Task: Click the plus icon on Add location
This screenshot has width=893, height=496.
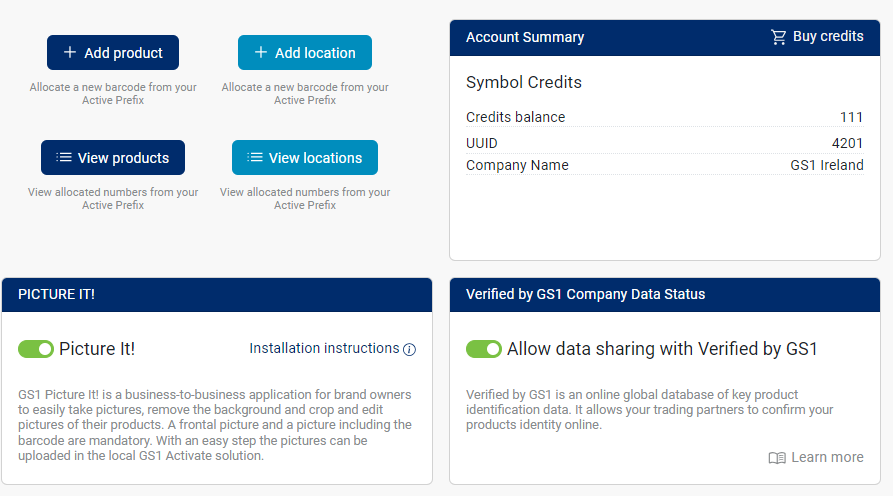Action: tap(260, 52)
